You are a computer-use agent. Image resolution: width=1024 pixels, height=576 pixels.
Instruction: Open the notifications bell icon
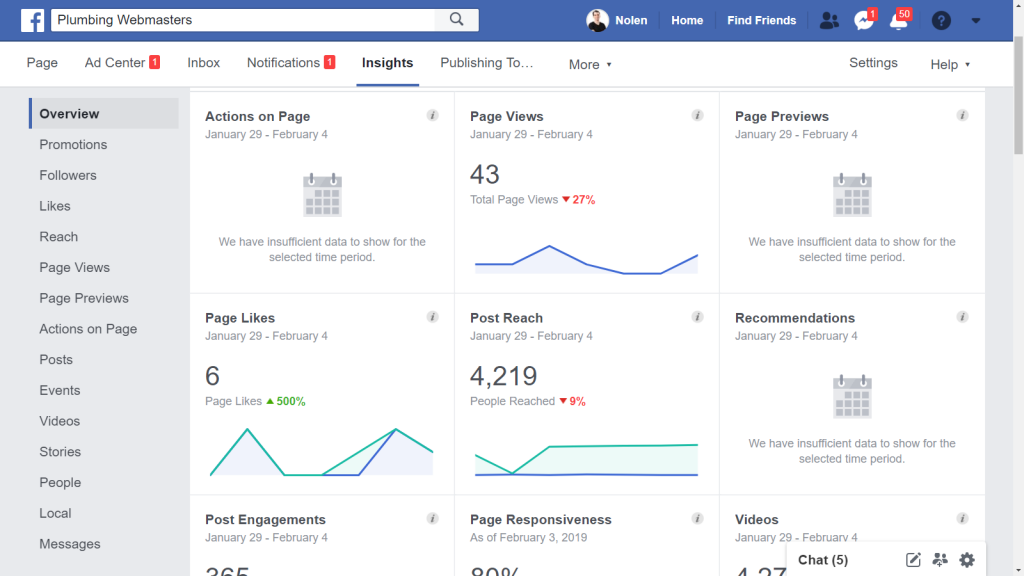[x=899, y=20]
